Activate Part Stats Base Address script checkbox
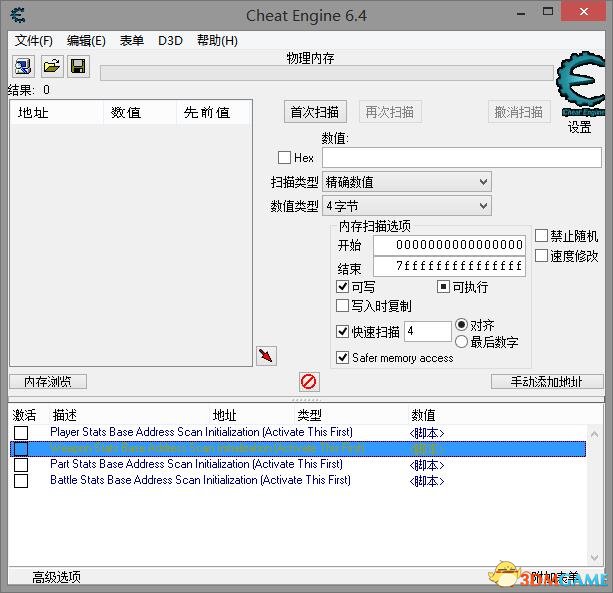 pos(21,465)
